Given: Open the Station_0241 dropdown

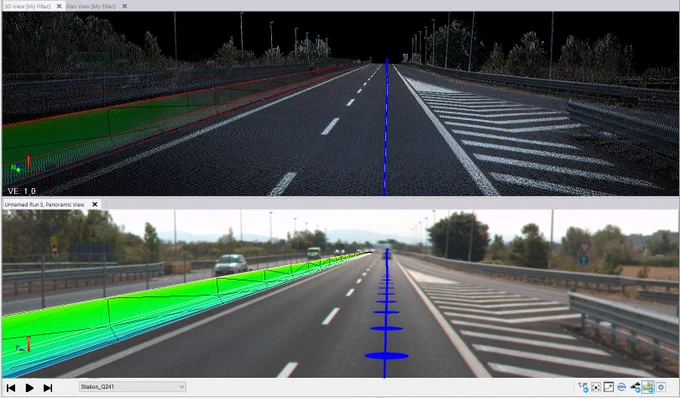Looking at the screenshot, I should click(133, 387).
